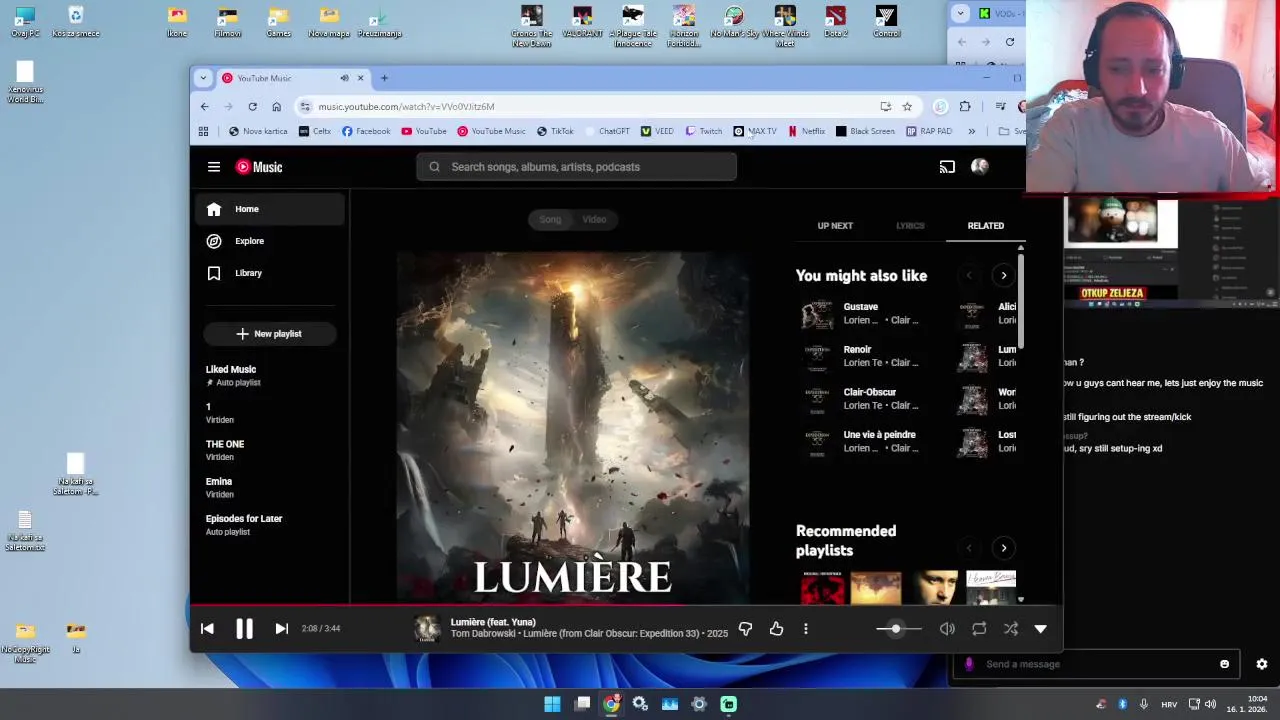This screenshot has width=1280, height=720.
Task: Open the account avatar menu
Action: [979, 167]
